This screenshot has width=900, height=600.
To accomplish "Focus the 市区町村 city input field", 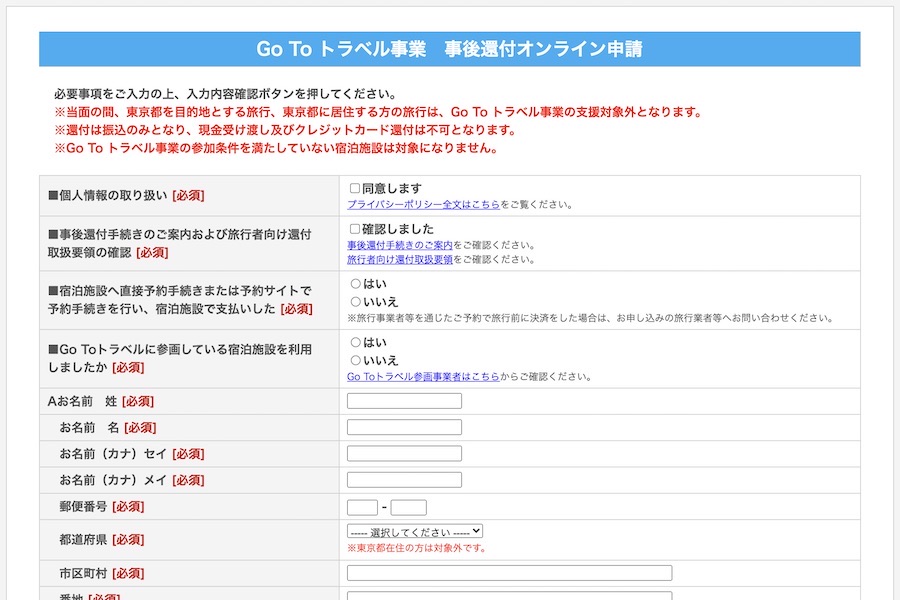I will [x=509, y=573].
